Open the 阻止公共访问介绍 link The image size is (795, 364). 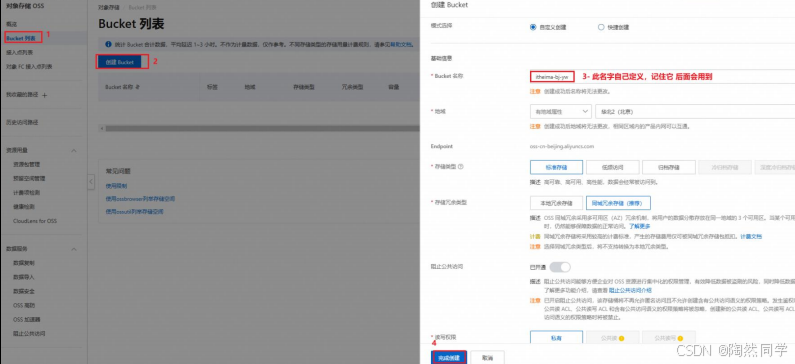(630, 290)
